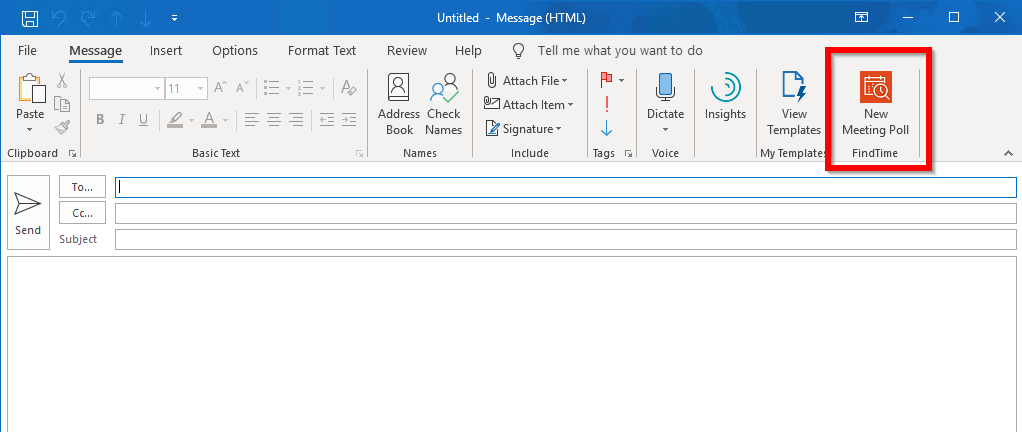This screenshot has width=1022, height=432.
Task: Open Insights
Action: click(x=725, y=98)
